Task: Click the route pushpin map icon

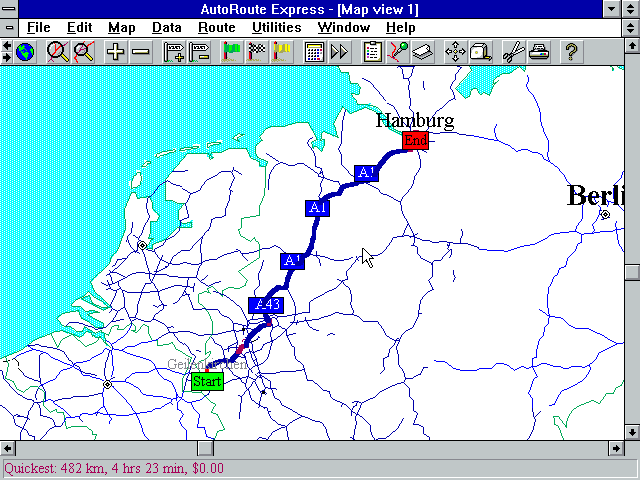Action: coord(398,52)
